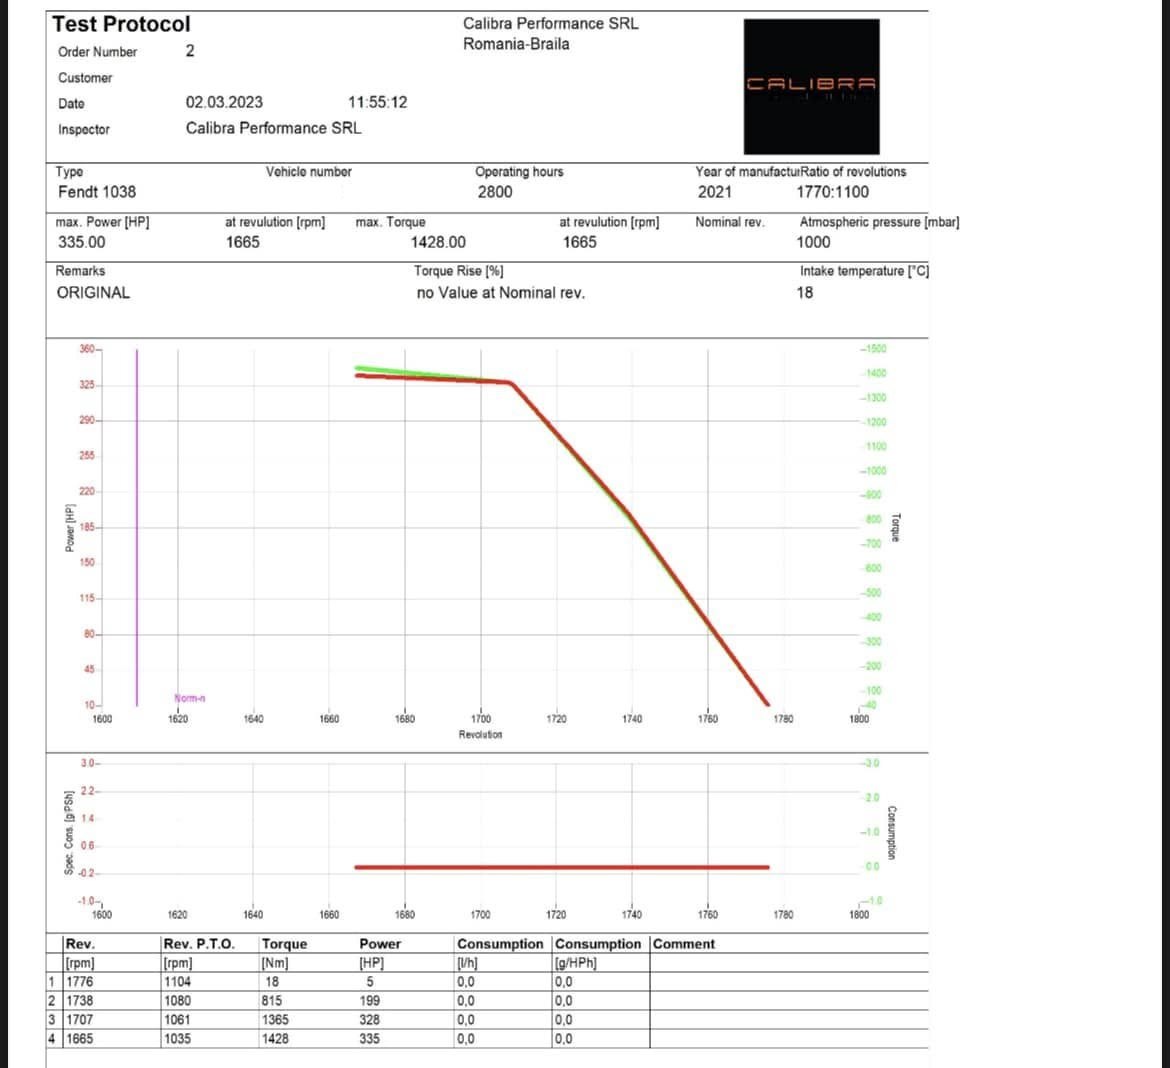Click the [l/h] unit header
1170x1068 pixels.
coord(467,963)
